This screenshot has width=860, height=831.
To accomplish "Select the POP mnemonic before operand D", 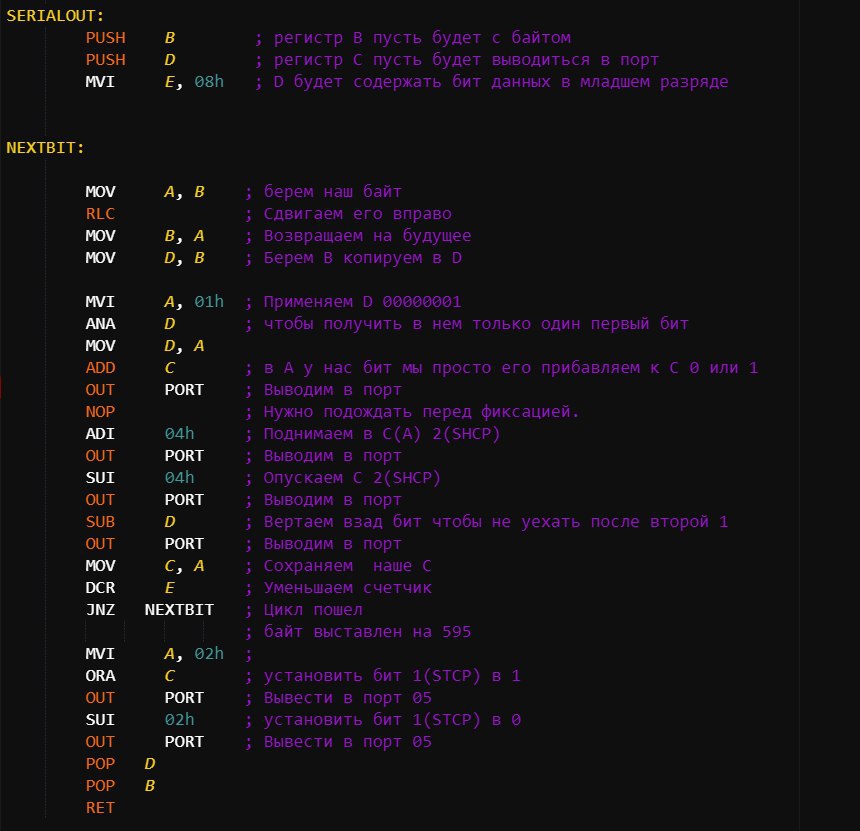I will pos(100,763).
